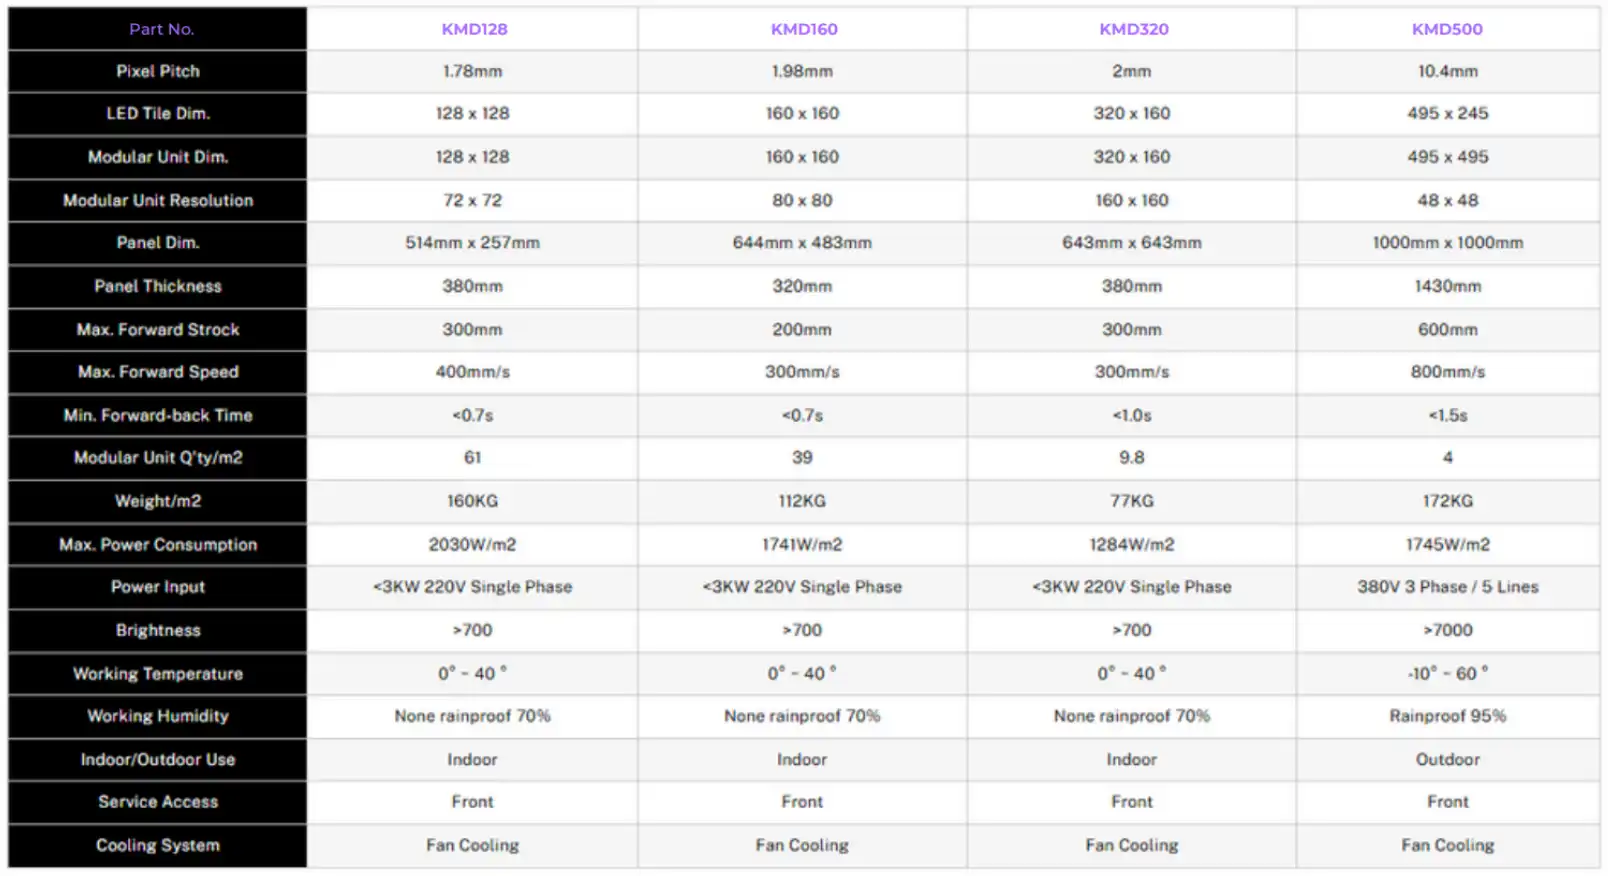Click the 77KG weight value
This screenshot has width=1608, height=876.
point(1131,501)
